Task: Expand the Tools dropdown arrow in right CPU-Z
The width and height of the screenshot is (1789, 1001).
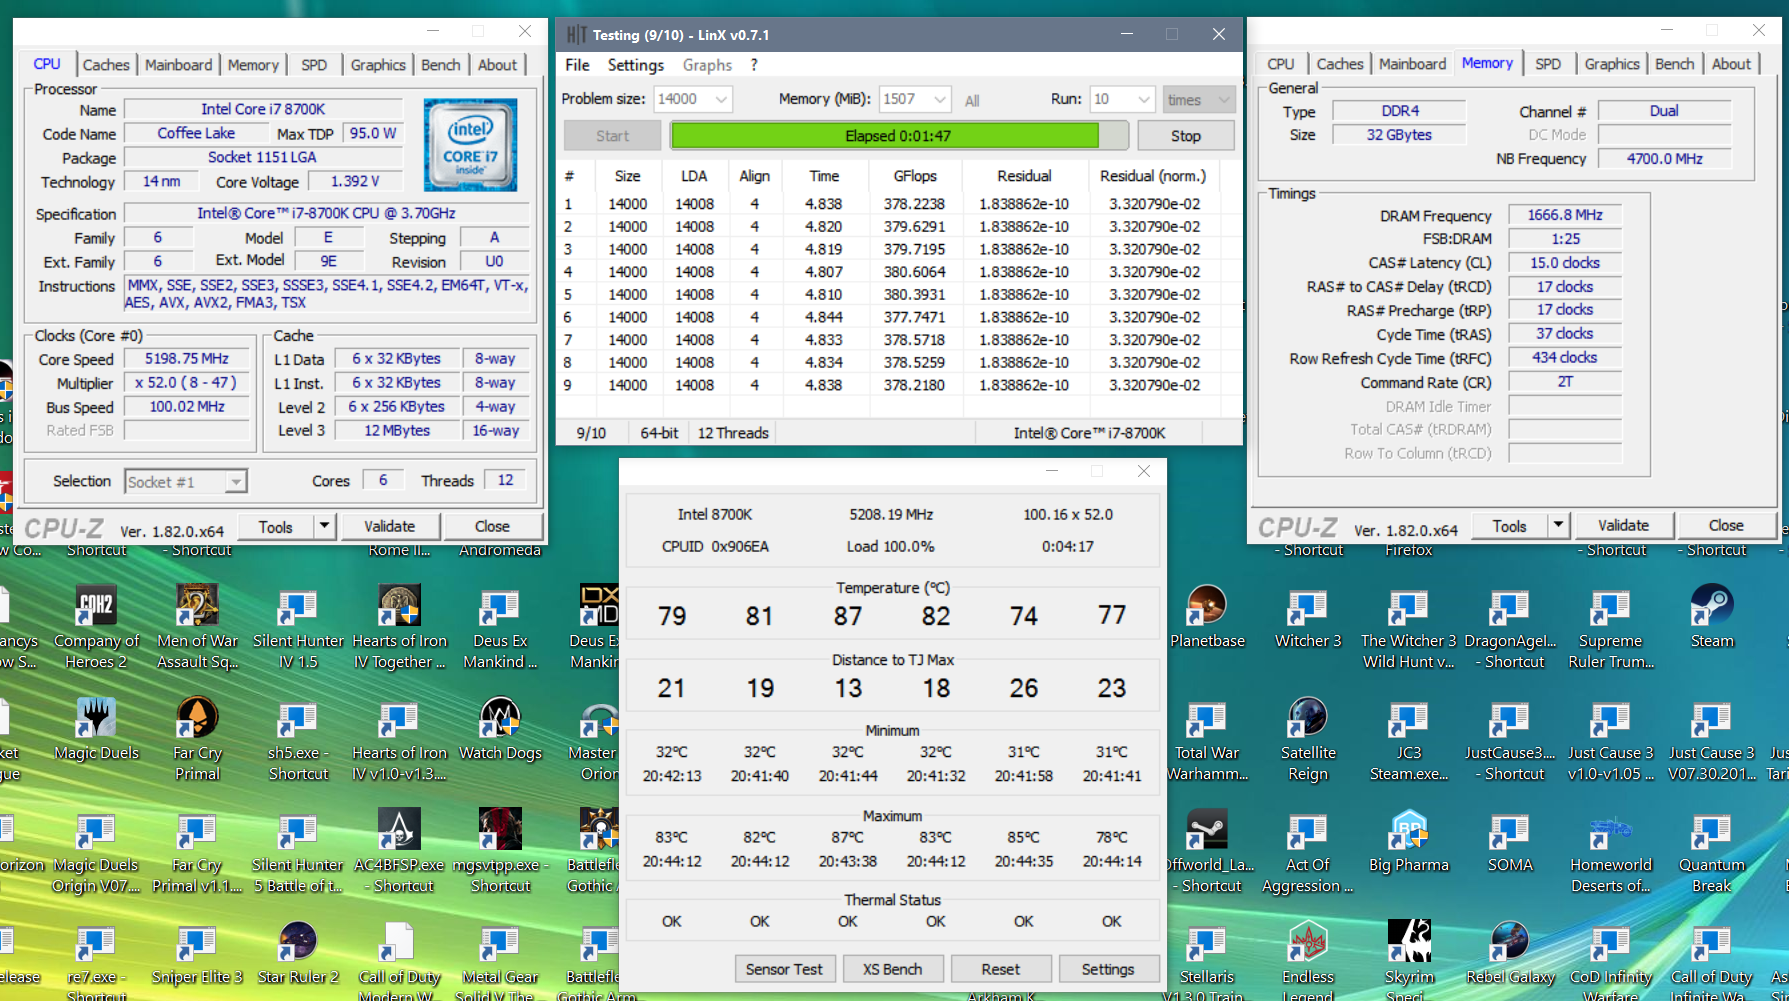Action: click(x=1558, y=526)
